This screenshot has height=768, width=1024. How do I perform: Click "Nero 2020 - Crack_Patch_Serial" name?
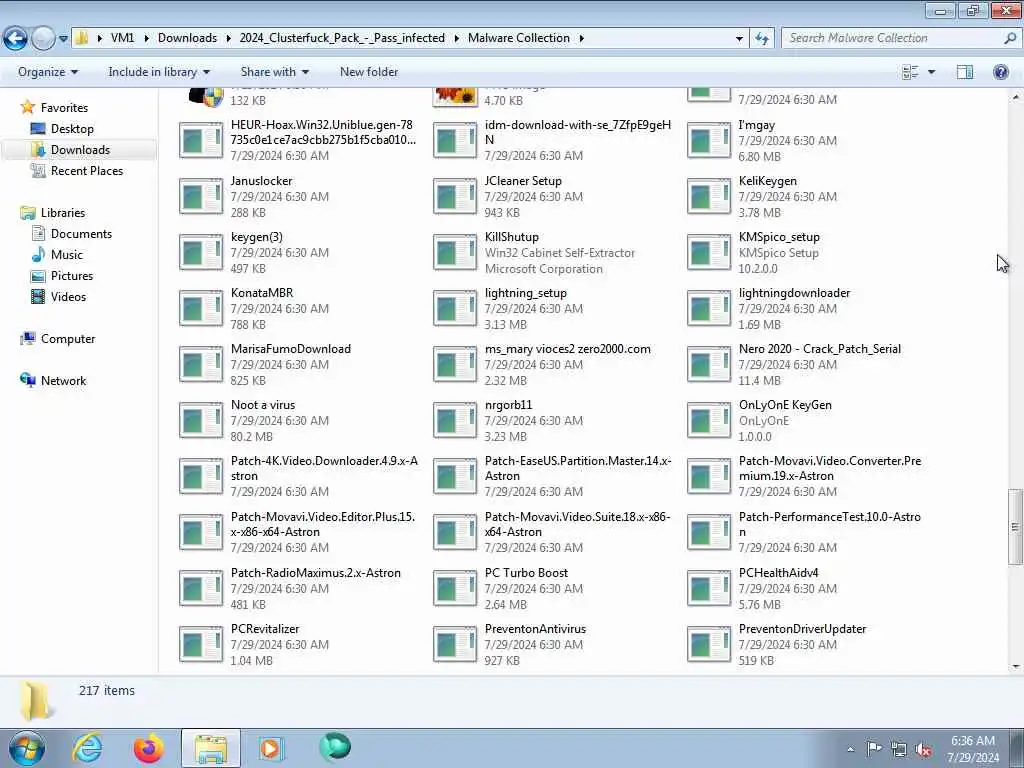click(820, 349)
